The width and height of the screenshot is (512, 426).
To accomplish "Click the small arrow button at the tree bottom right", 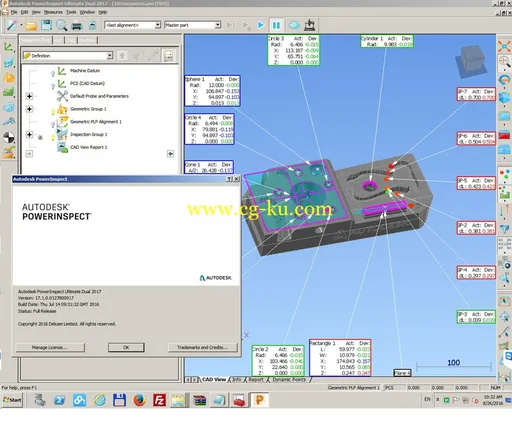I will (170, 154).
